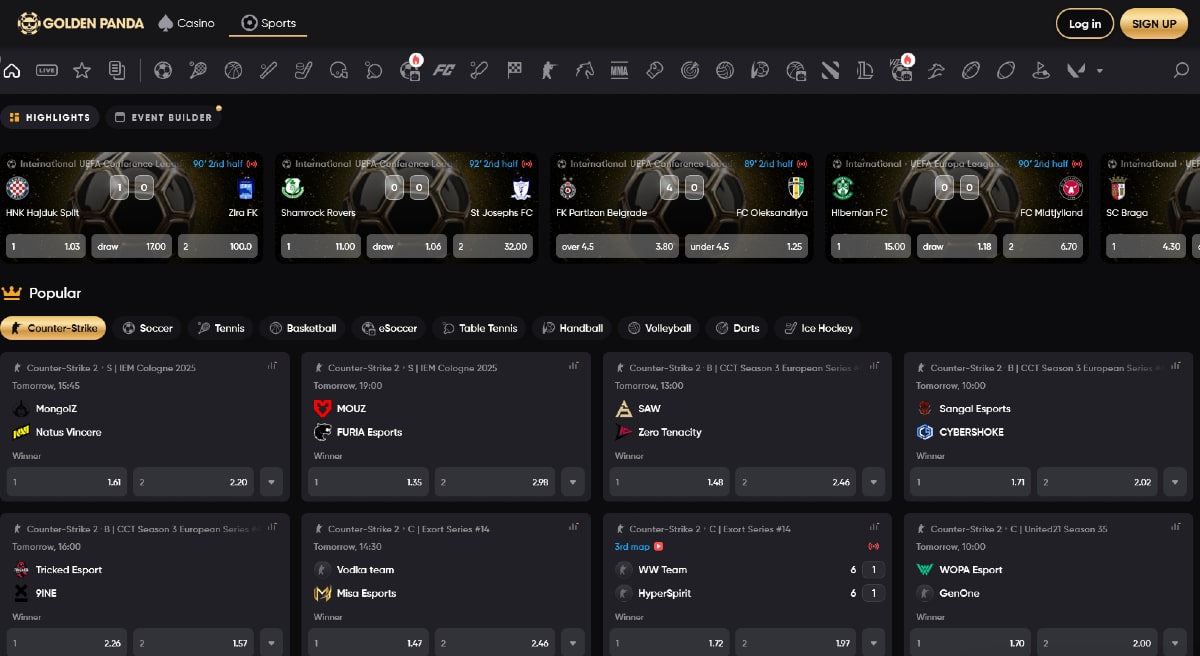Expand more markets for Vodka team vs Misa Esports

tap(573, 643)
